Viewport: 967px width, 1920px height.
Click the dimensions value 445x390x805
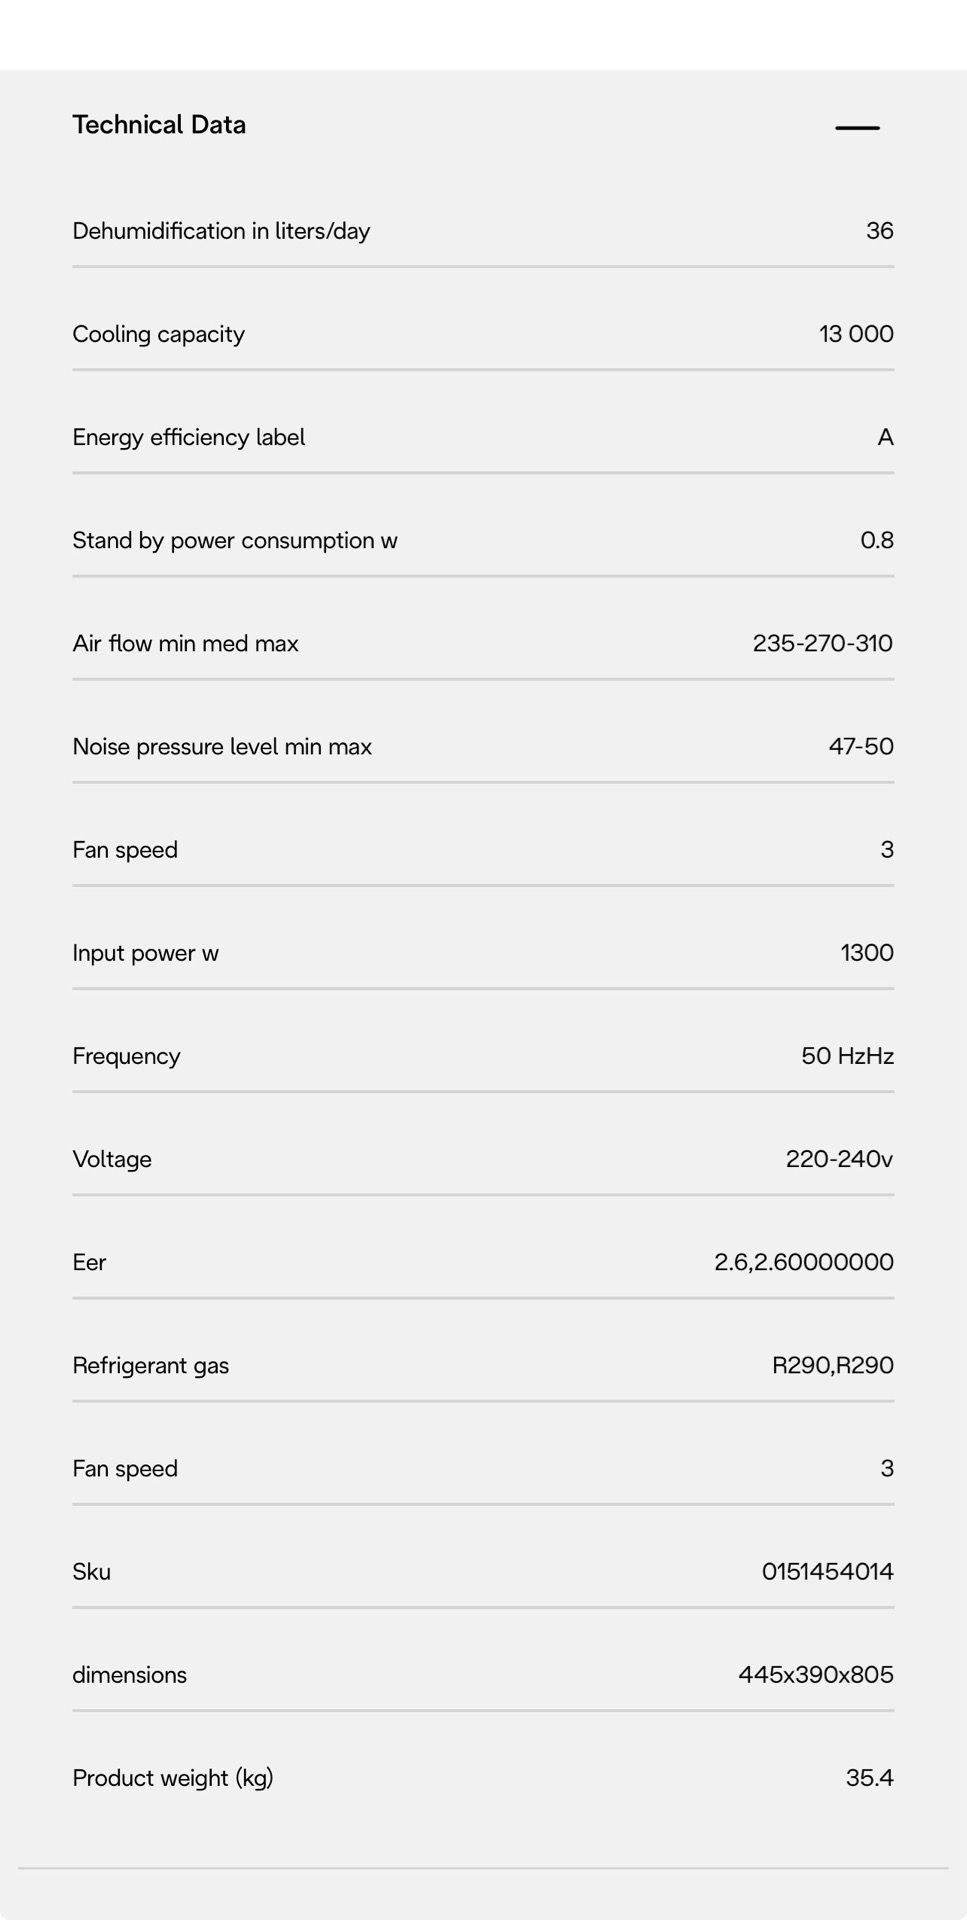pos(816,1675)
